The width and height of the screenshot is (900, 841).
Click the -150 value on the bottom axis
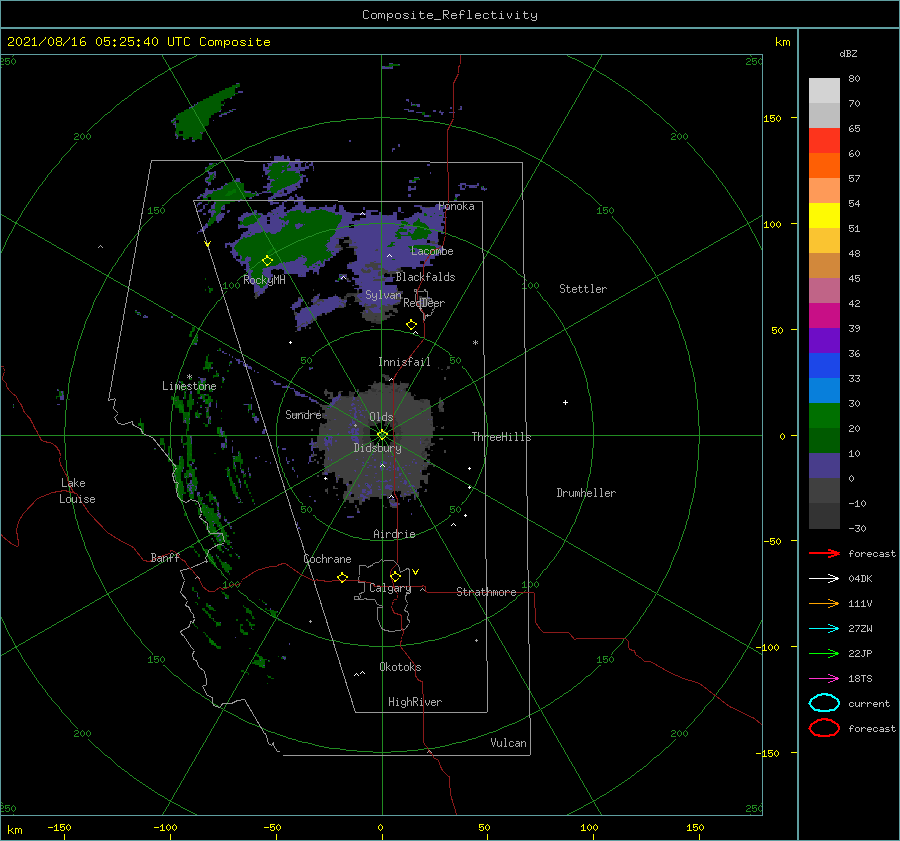(59, 827)
